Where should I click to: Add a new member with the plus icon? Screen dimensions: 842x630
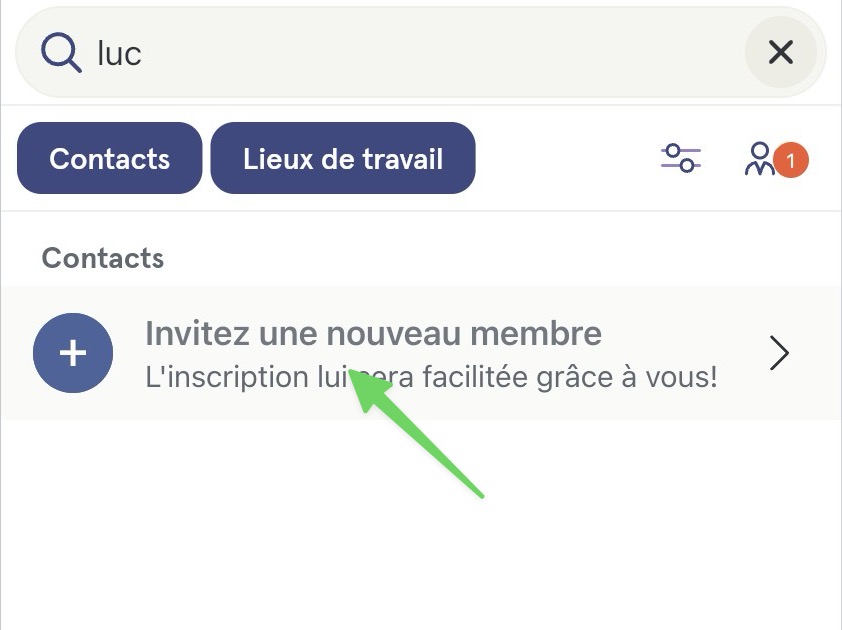(73, 353)
